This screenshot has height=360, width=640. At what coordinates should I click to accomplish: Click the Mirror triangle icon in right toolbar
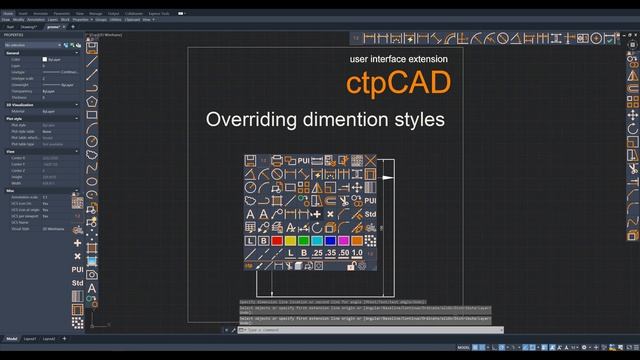[633, 76]
